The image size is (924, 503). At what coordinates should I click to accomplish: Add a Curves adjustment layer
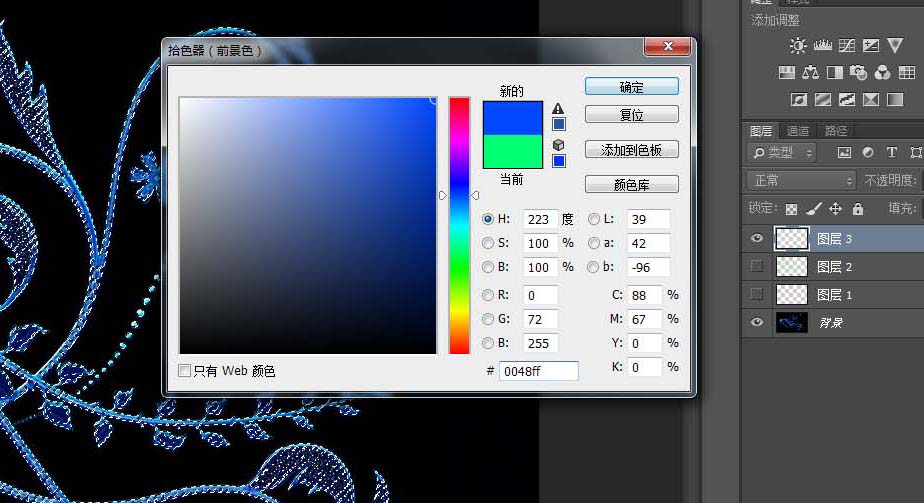pos(847,45)
